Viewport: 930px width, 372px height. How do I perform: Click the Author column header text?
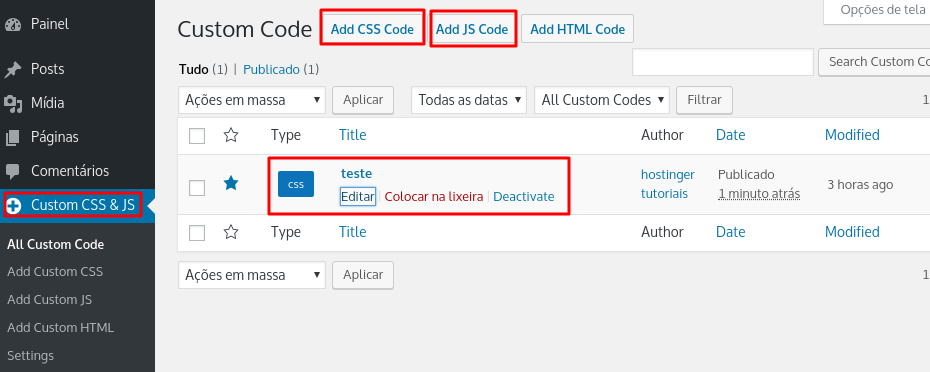663,135
